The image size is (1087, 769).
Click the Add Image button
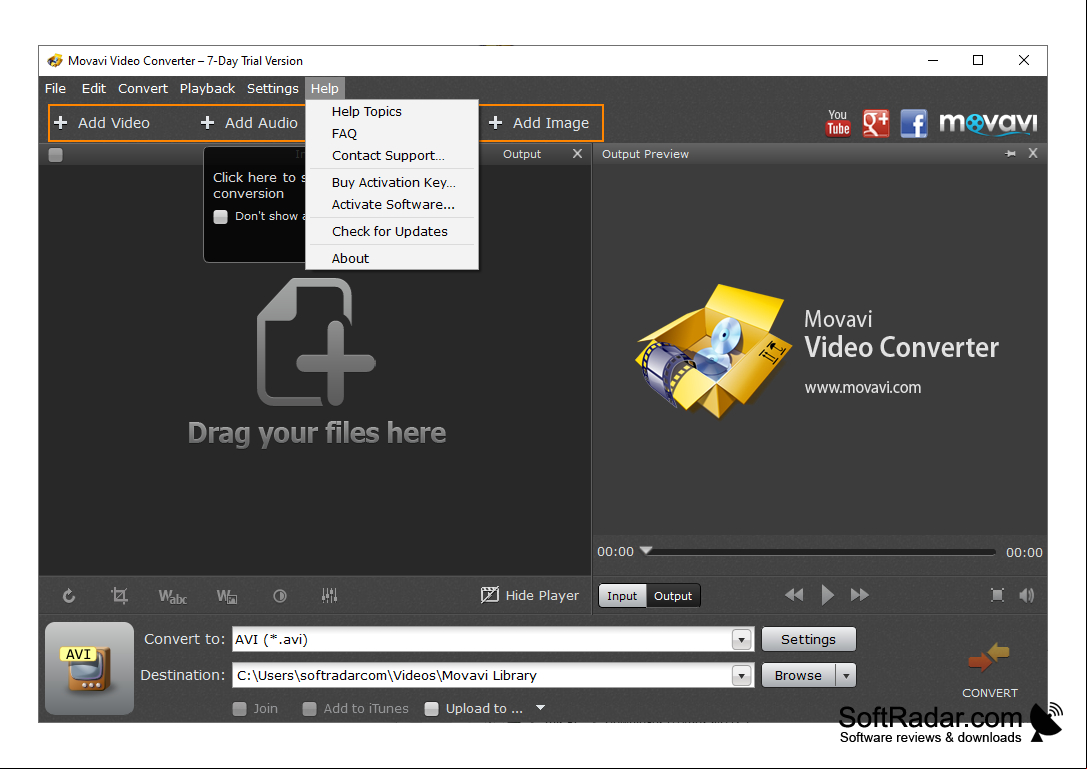pyautogui.click(x=539, y=123)
